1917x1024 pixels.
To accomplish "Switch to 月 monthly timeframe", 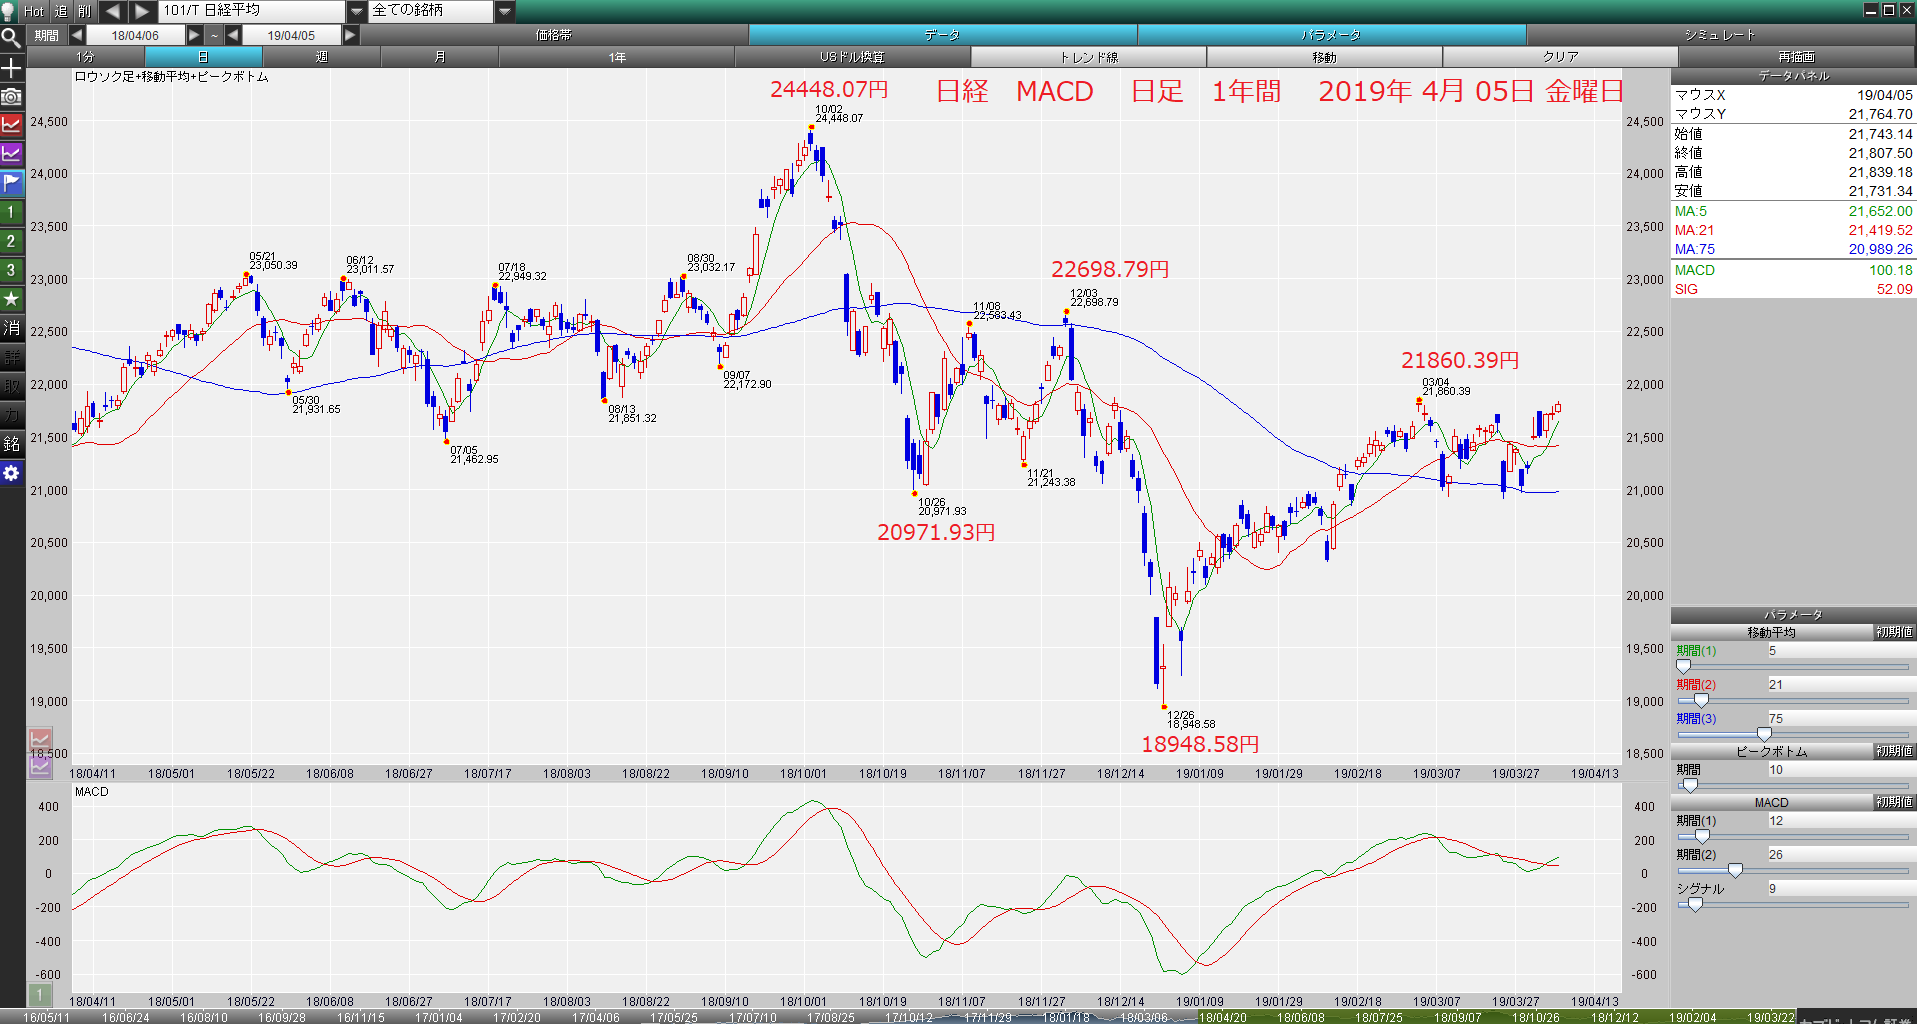I will (x=440, y=57).
